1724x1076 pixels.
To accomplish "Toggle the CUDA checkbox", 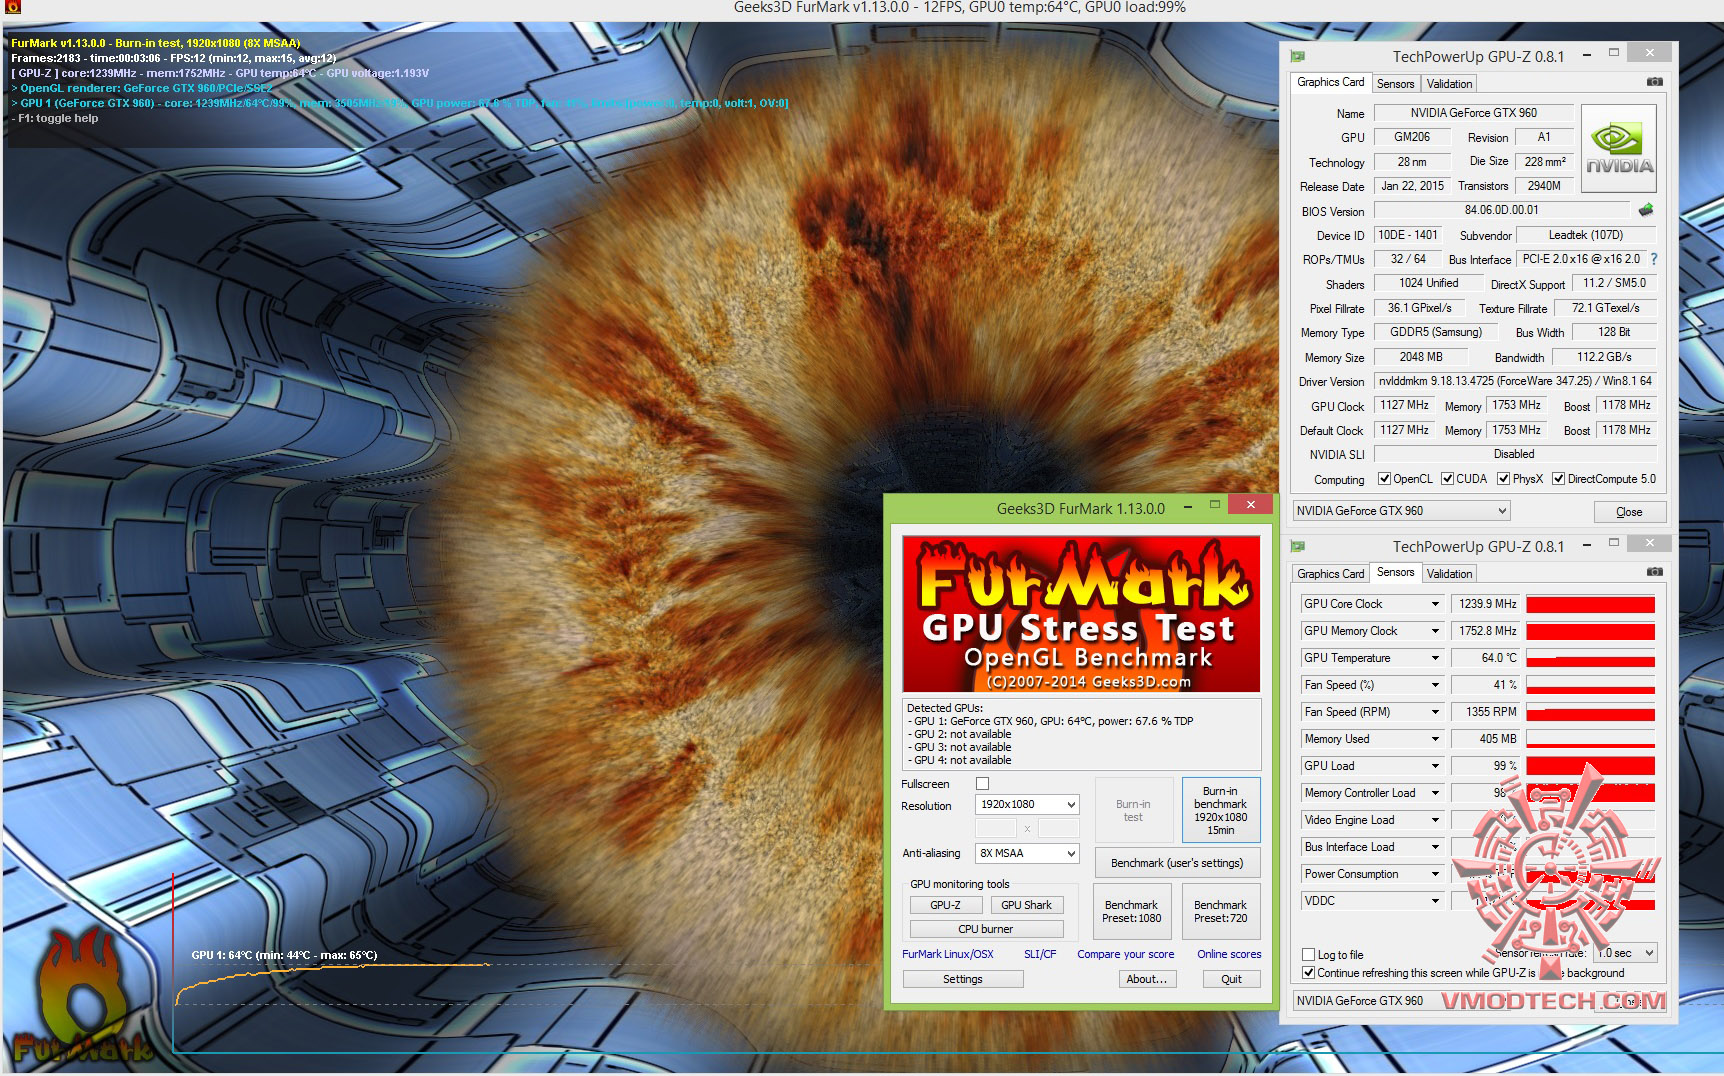I will 1447,479.
